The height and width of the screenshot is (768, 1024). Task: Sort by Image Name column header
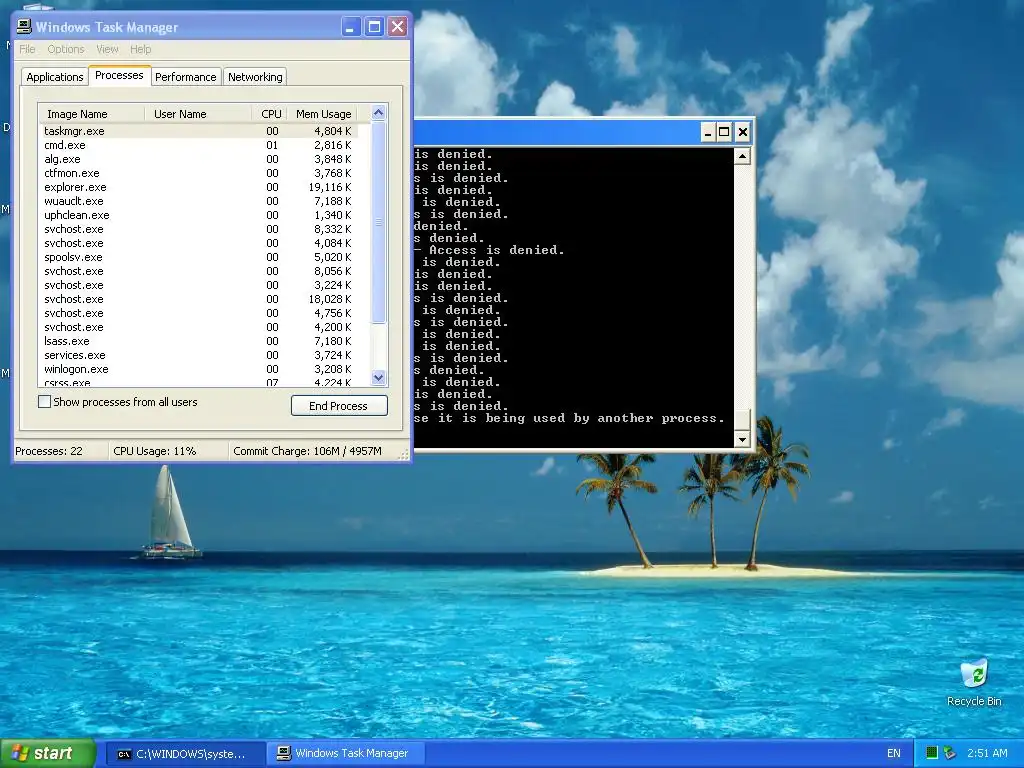pos(91,114)
